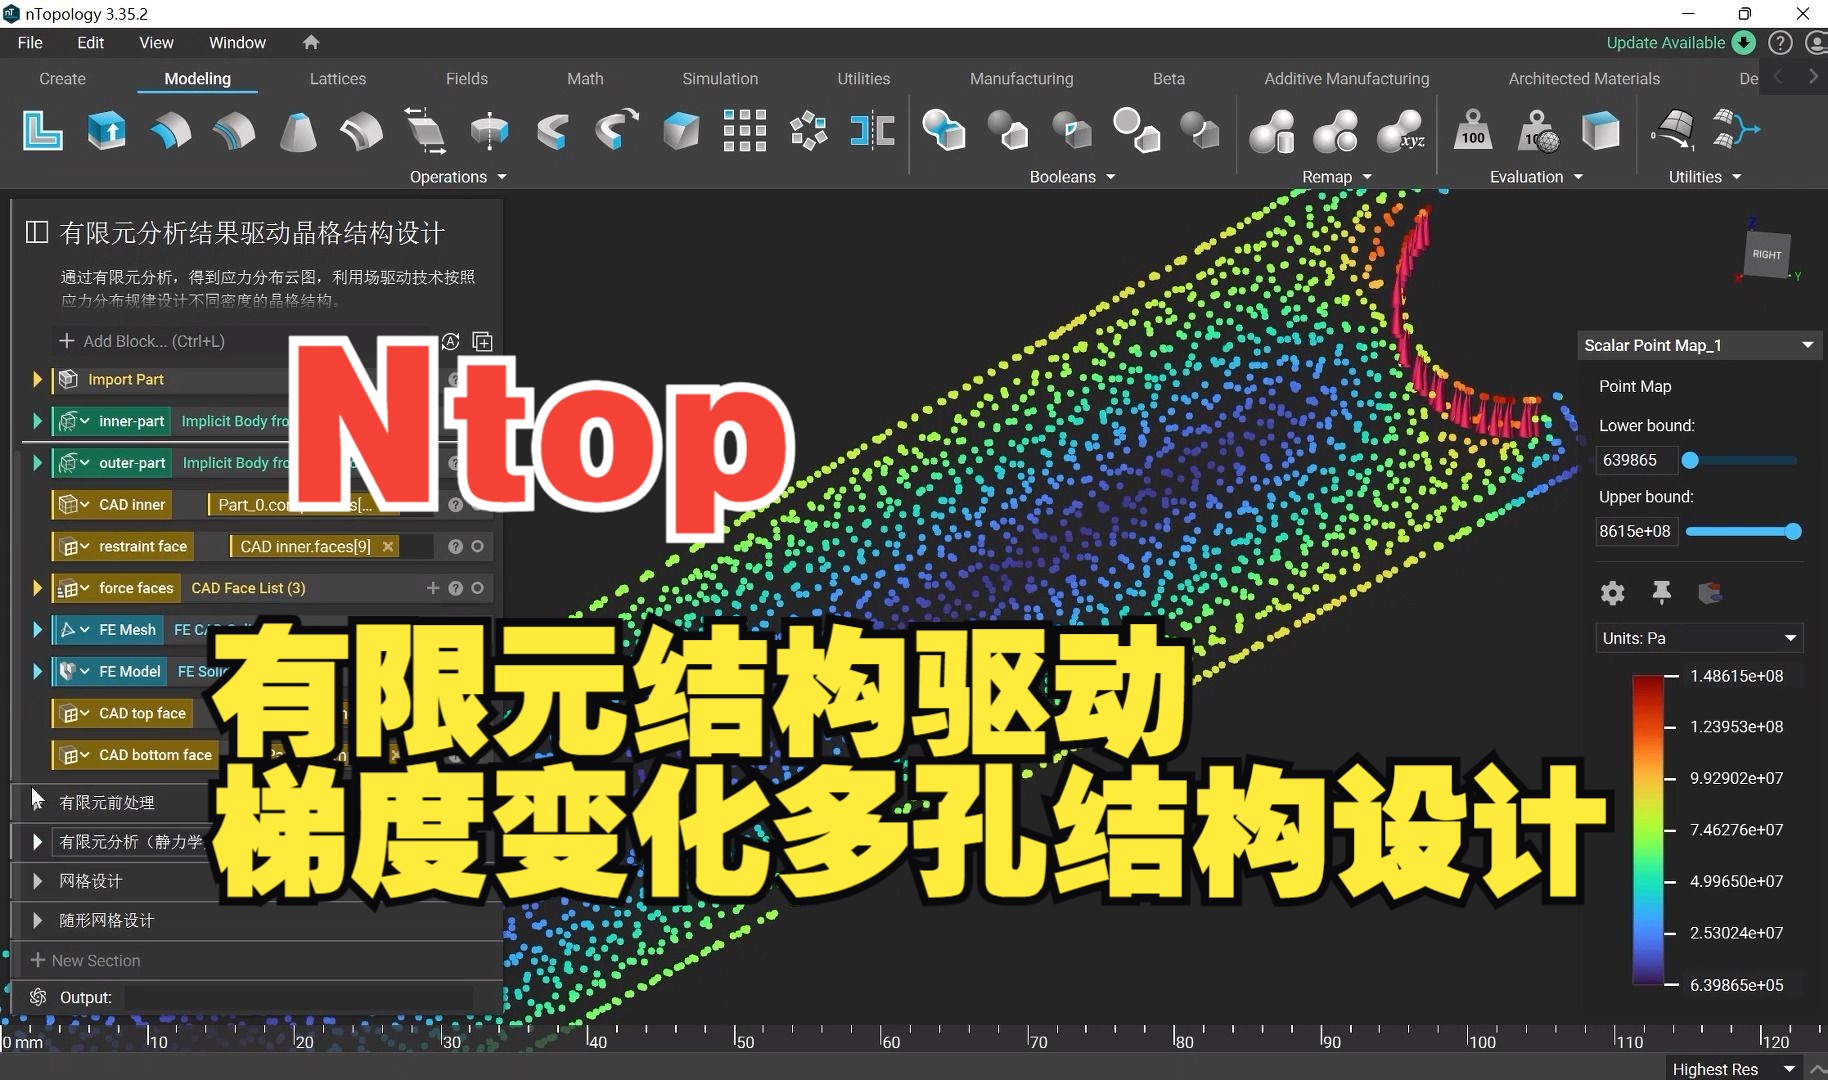Viewport: 1828px width, 1080px height.
Task: Open the Home icon in menu bar
Action: point(311,42)
